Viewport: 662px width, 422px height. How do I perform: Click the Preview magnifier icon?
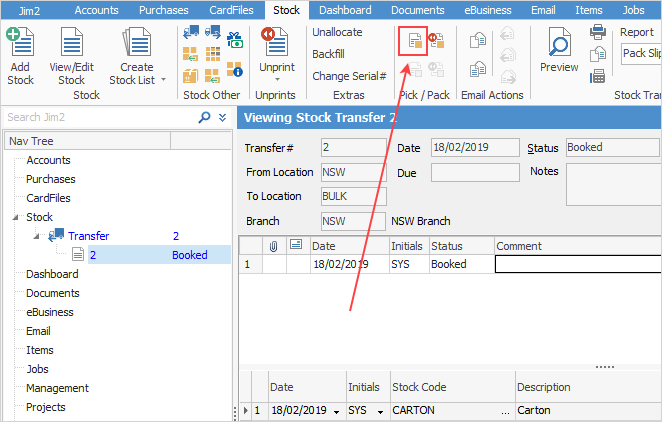click(x=559, y=42)
